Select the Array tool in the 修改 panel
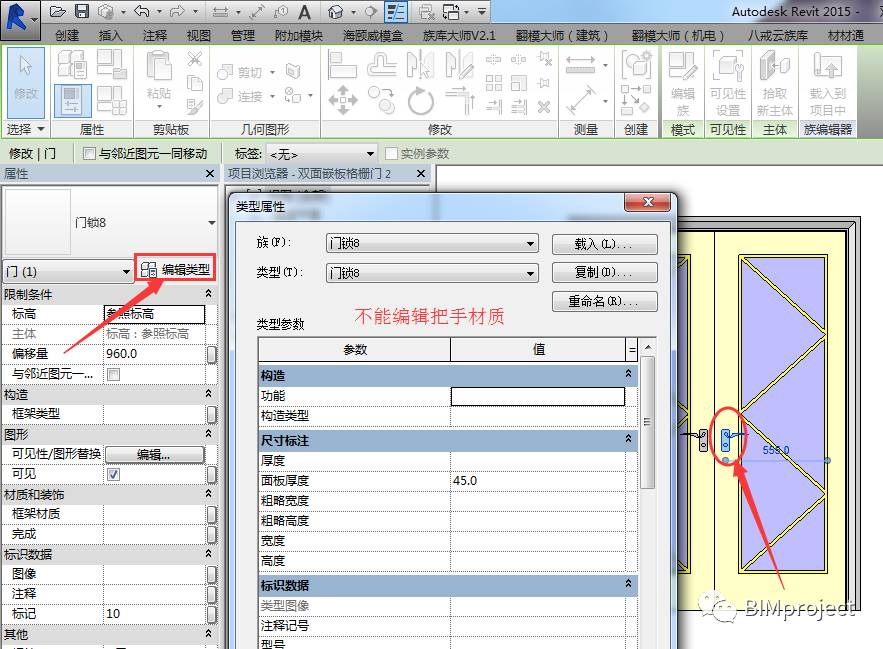This screenshot has height=649, width=883. pyautogui.click(x=494, y=83)
